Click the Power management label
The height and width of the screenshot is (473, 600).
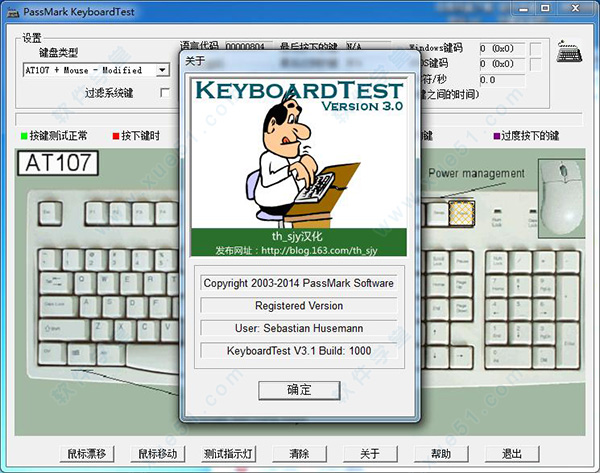click(x=476, y=173)
